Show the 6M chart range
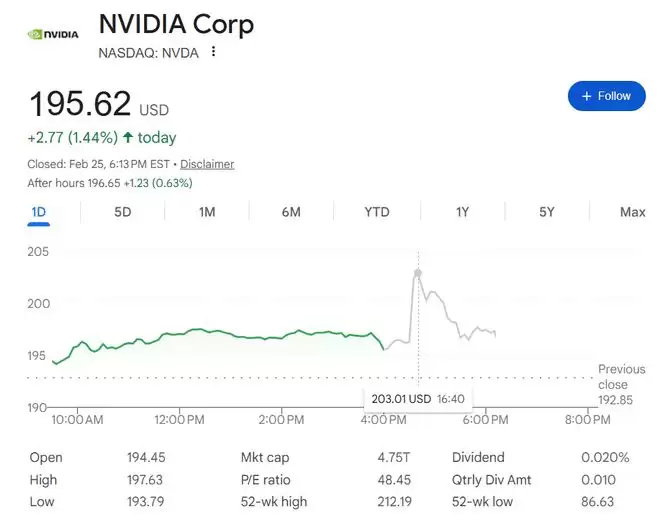 click(x=291, y=212)
